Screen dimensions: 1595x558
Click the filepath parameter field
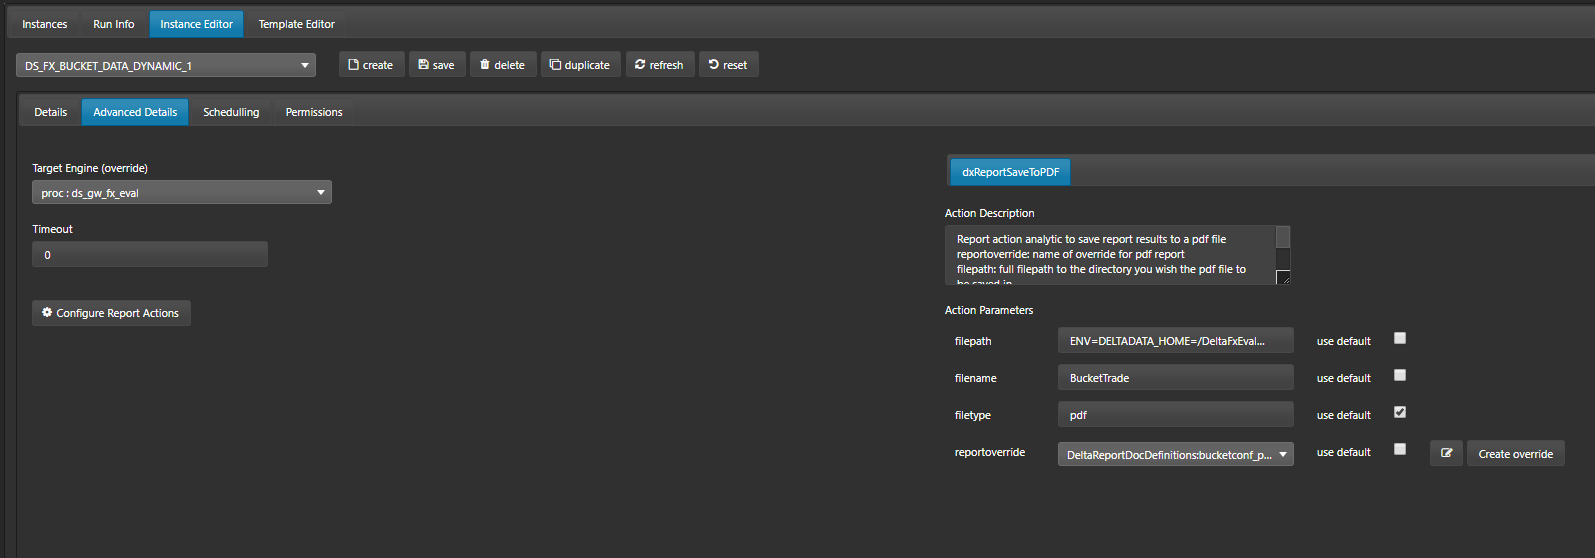coord(1175,341)
